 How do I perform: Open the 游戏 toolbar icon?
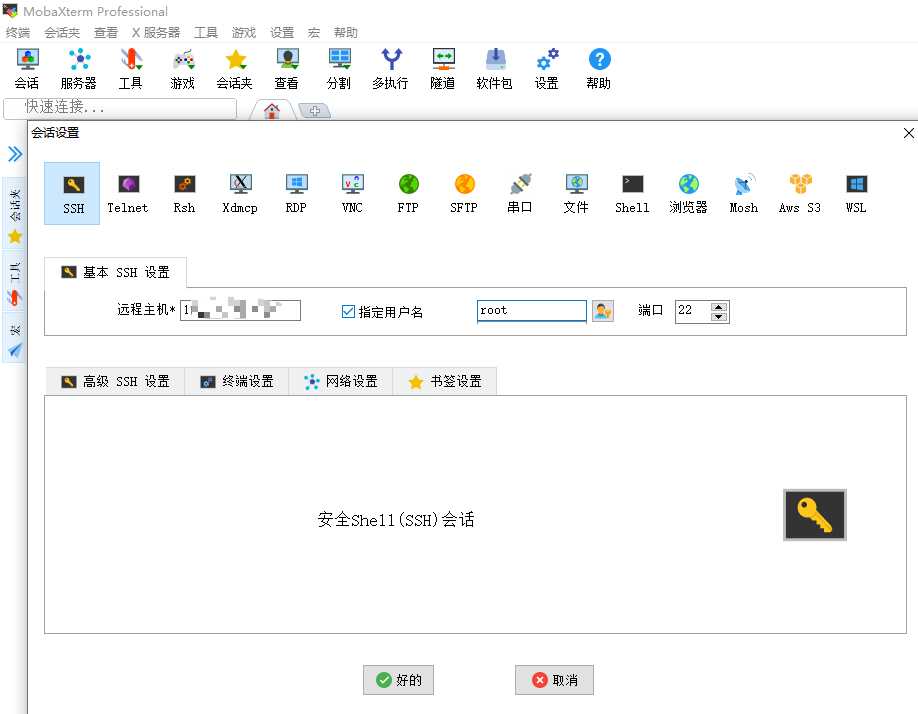click(183, 69)
